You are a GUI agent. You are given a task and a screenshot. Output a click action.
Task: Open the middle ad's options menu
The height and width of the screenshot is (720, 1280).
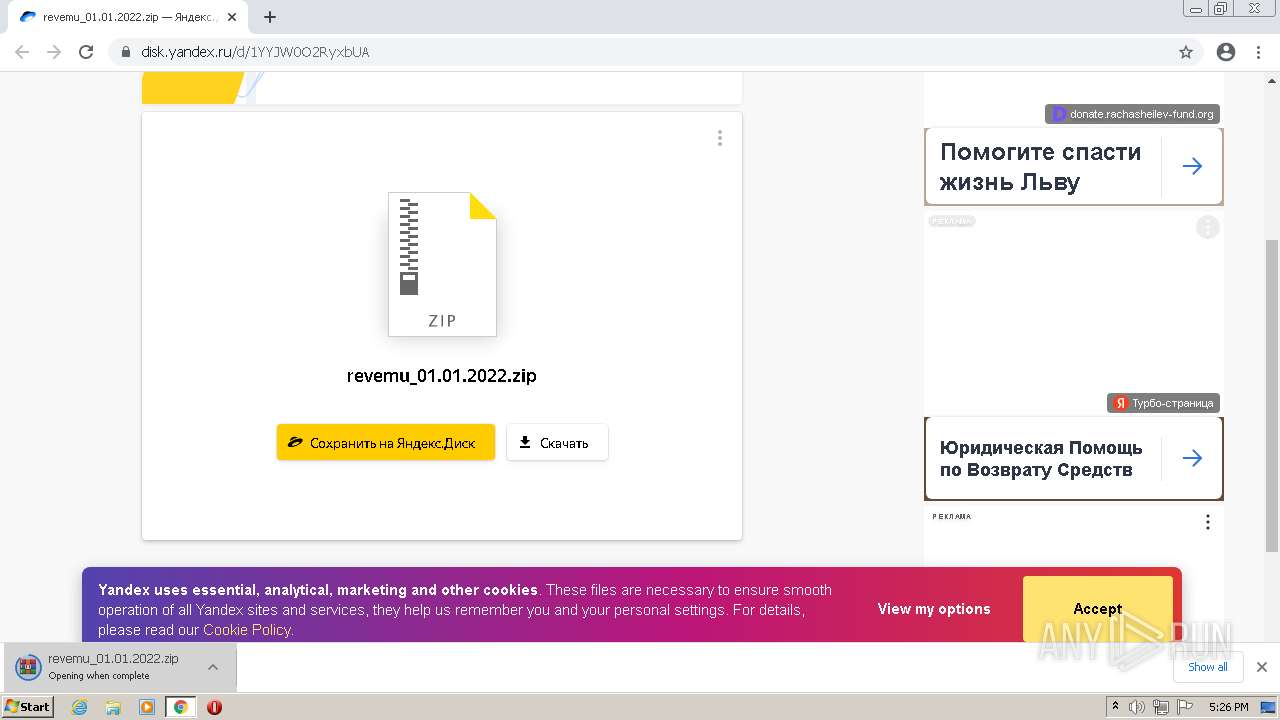1208,228
